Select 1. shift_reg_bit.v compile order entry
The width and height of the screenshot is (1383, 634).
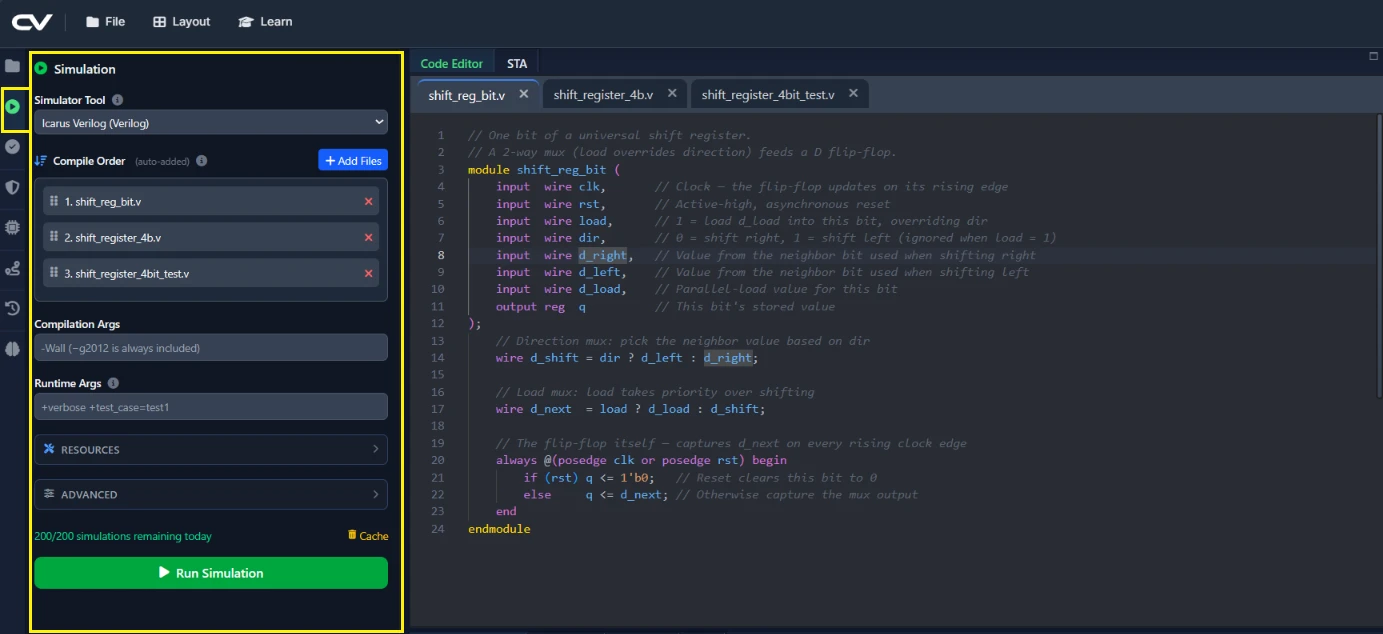(211, 201)
